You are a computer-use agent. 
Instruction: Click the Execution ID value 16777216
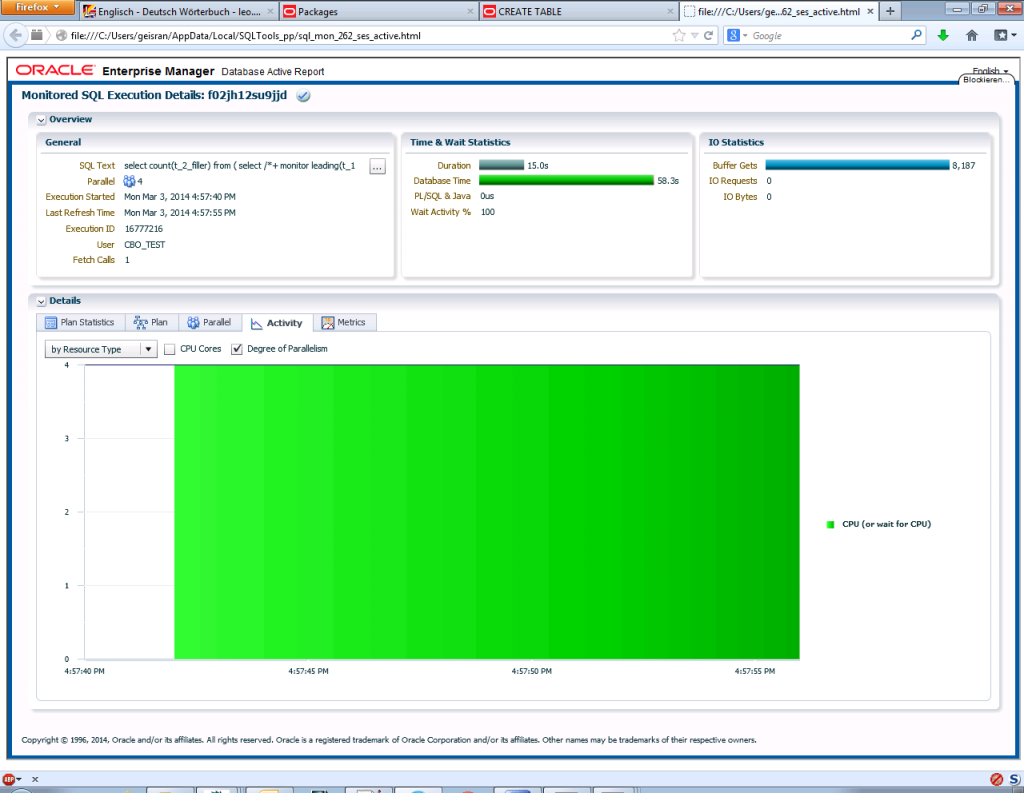144,229
